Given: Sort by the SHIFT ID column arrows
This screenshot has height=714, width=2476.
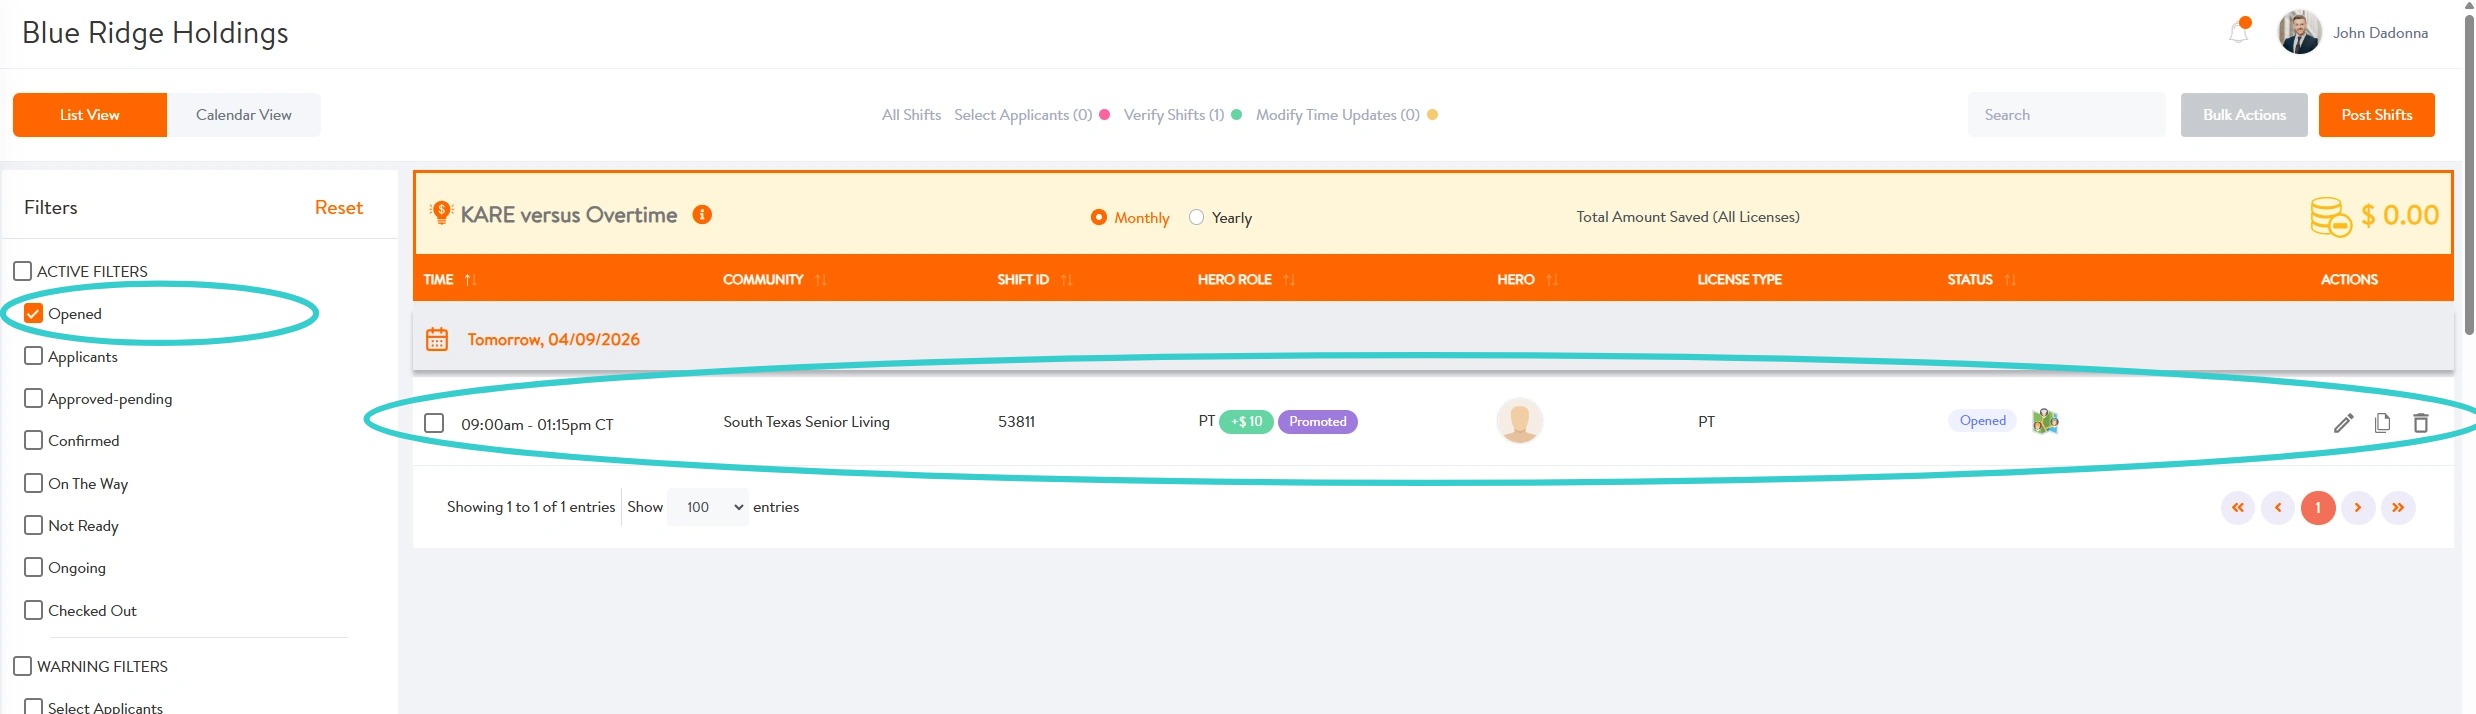Looking at the screenshot, I should click(1066, 280).
